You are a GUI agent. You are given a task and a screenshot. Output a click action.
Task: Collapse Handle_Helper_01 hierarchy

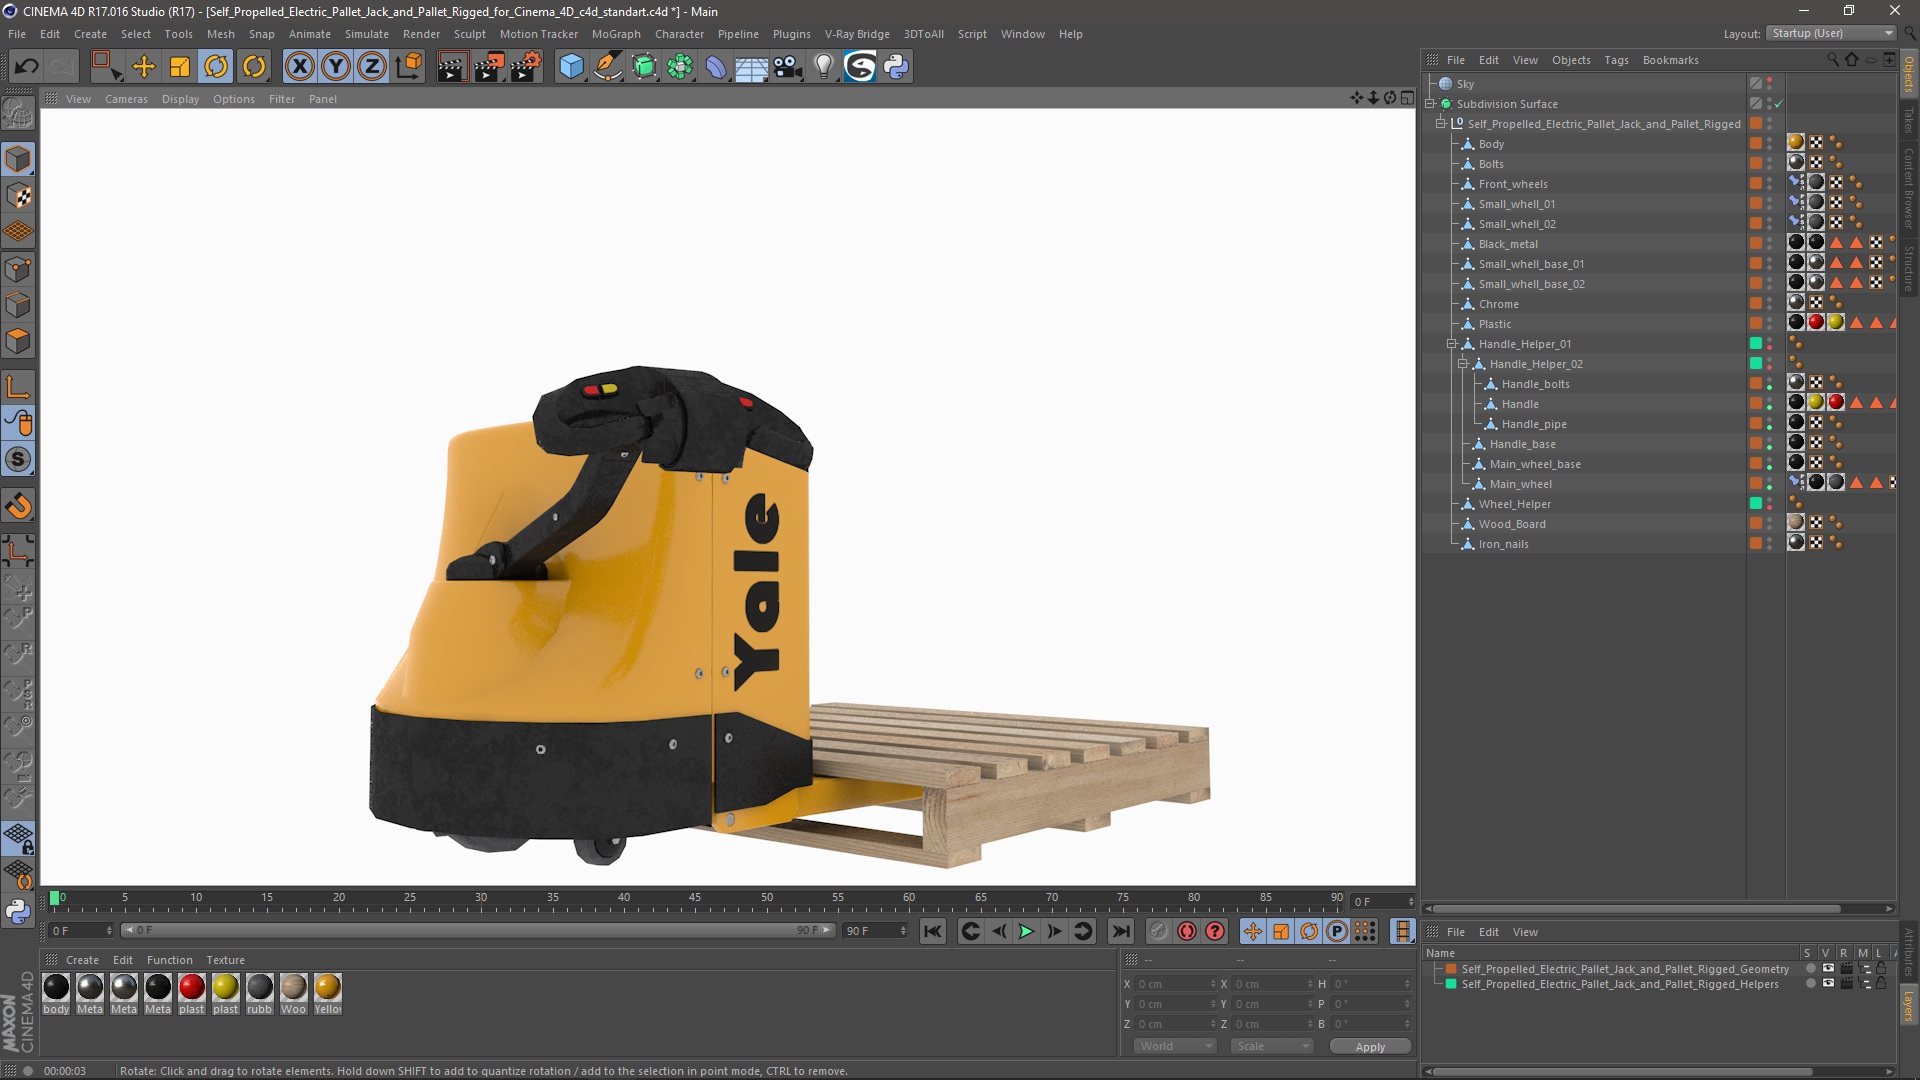[1452, 344]
